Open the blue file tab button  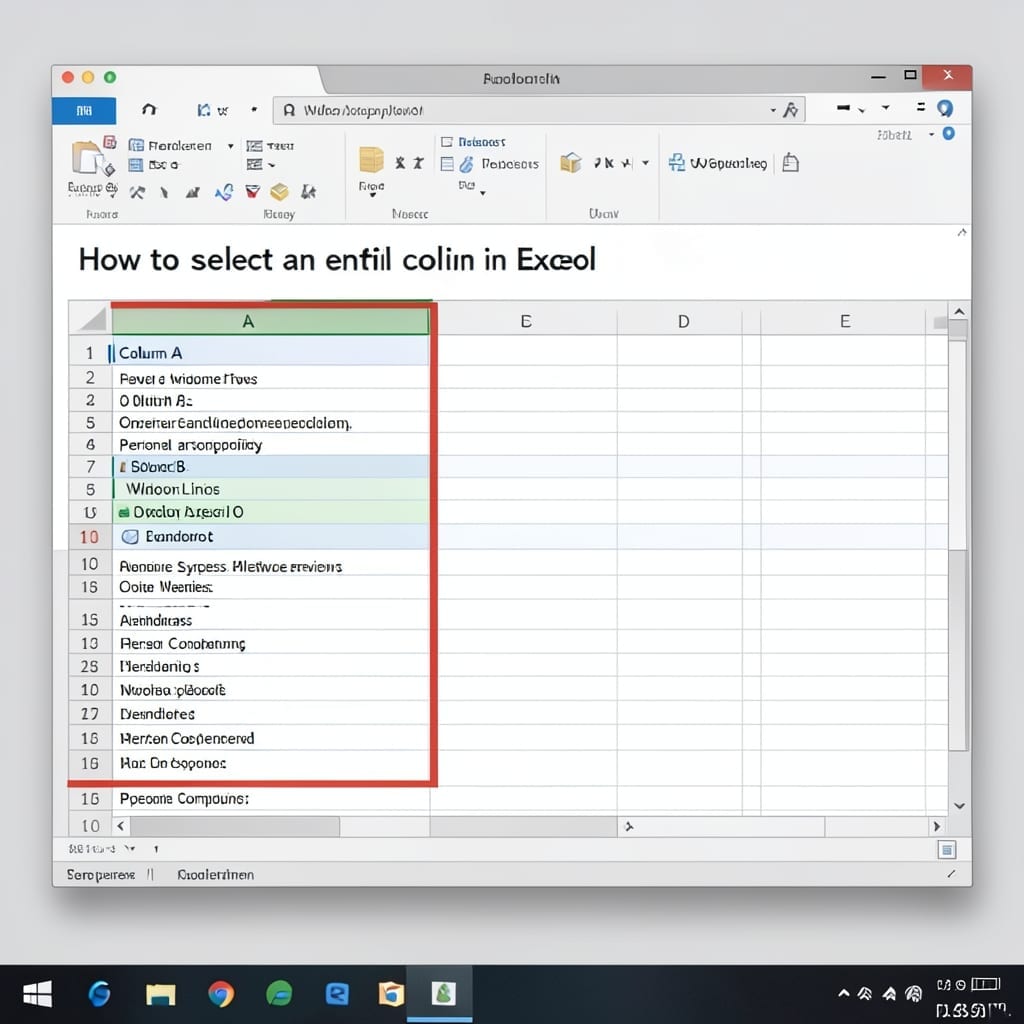tap(84, 110)
